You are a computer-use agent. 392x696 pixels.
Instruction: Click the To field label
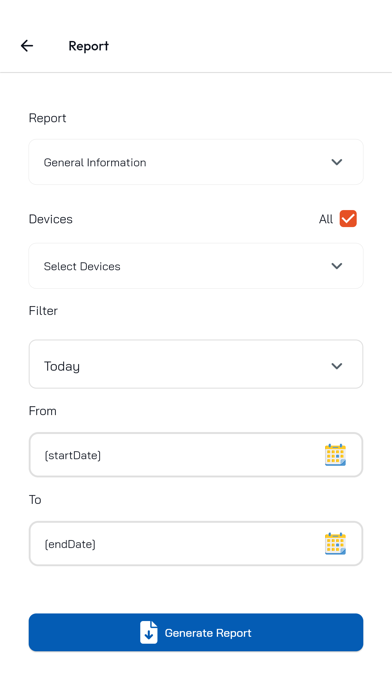35,500
